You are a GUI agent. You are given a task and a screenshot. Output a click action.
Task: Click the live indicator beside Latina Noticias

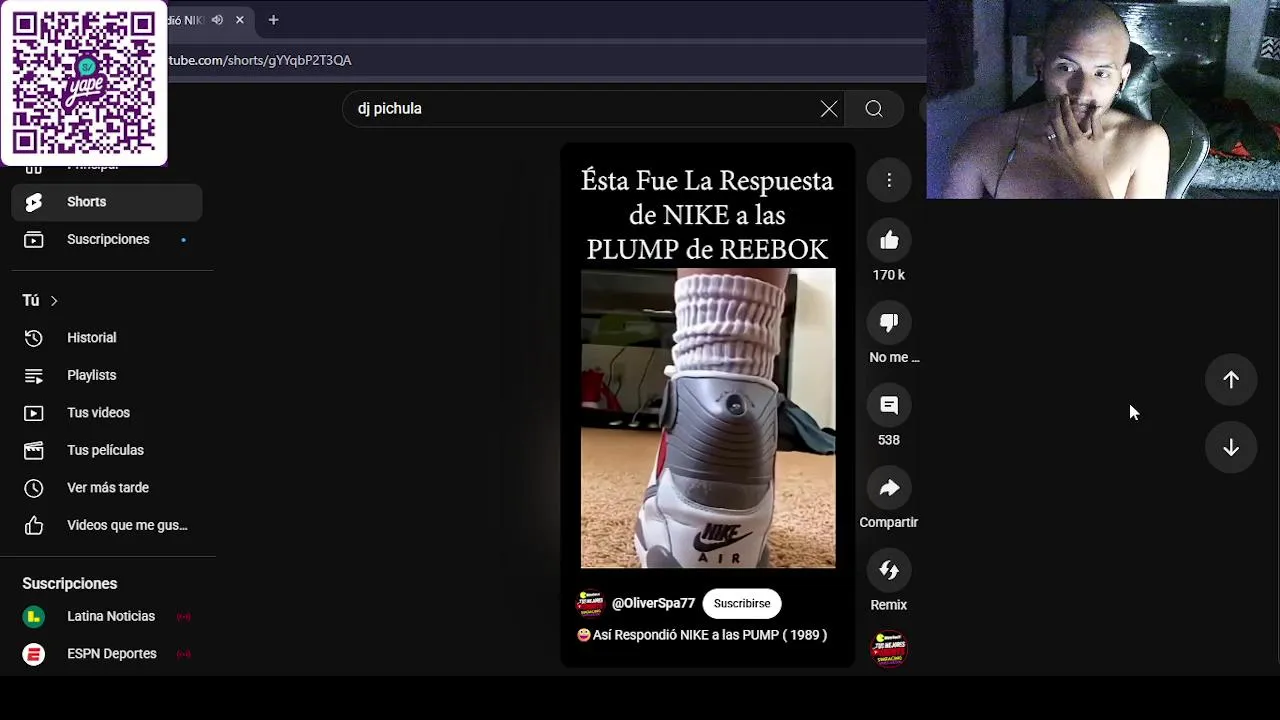(x=183, y=617)
